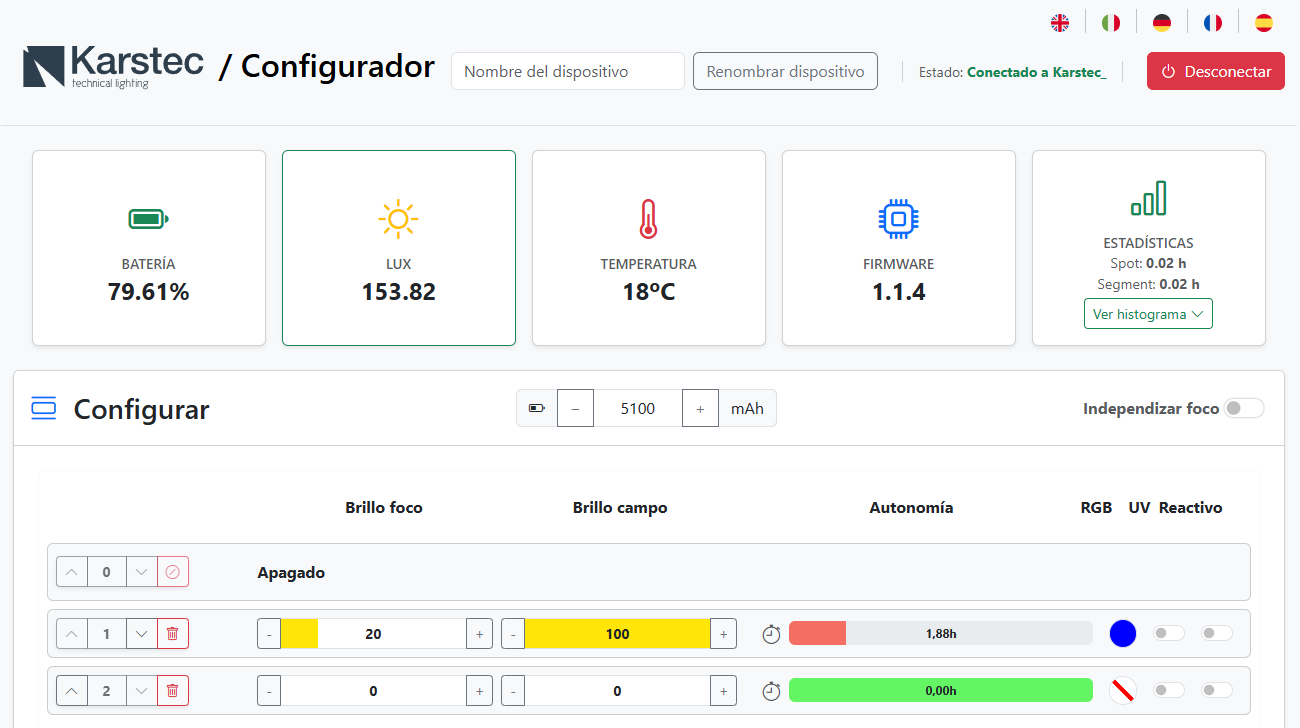The height and width of the screenshot is (728, 1300).
Task: Click Renombrar dispositivo
Action: click(x=785, y=71)
